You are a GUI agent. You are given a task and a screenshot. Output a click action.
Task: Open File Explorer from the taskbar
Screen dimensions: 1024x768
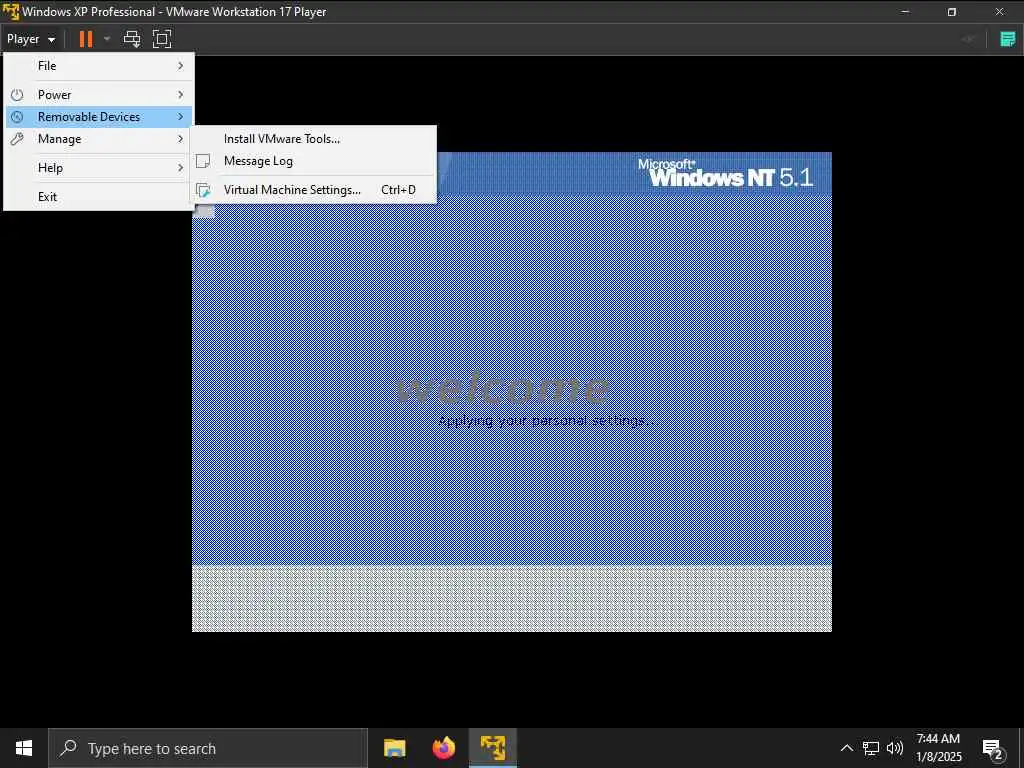pyautogui.click(x=394, y=748)
